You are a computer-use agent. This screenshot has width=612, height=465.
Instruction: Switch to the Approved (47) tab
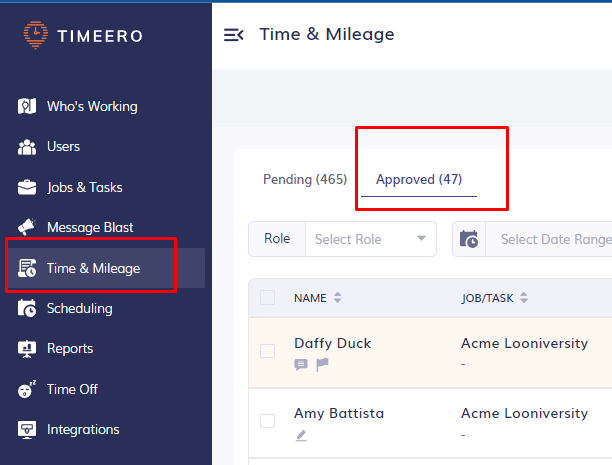tap(419, 179)
